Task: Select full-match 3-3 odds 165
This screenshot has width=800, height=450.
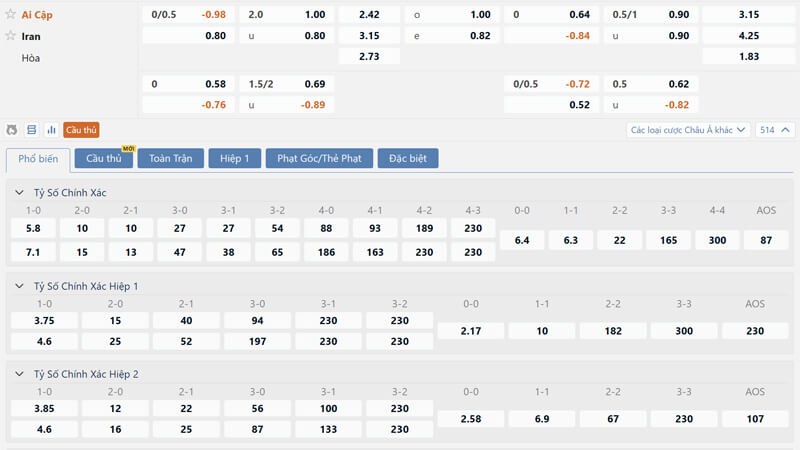Action: 668,240
